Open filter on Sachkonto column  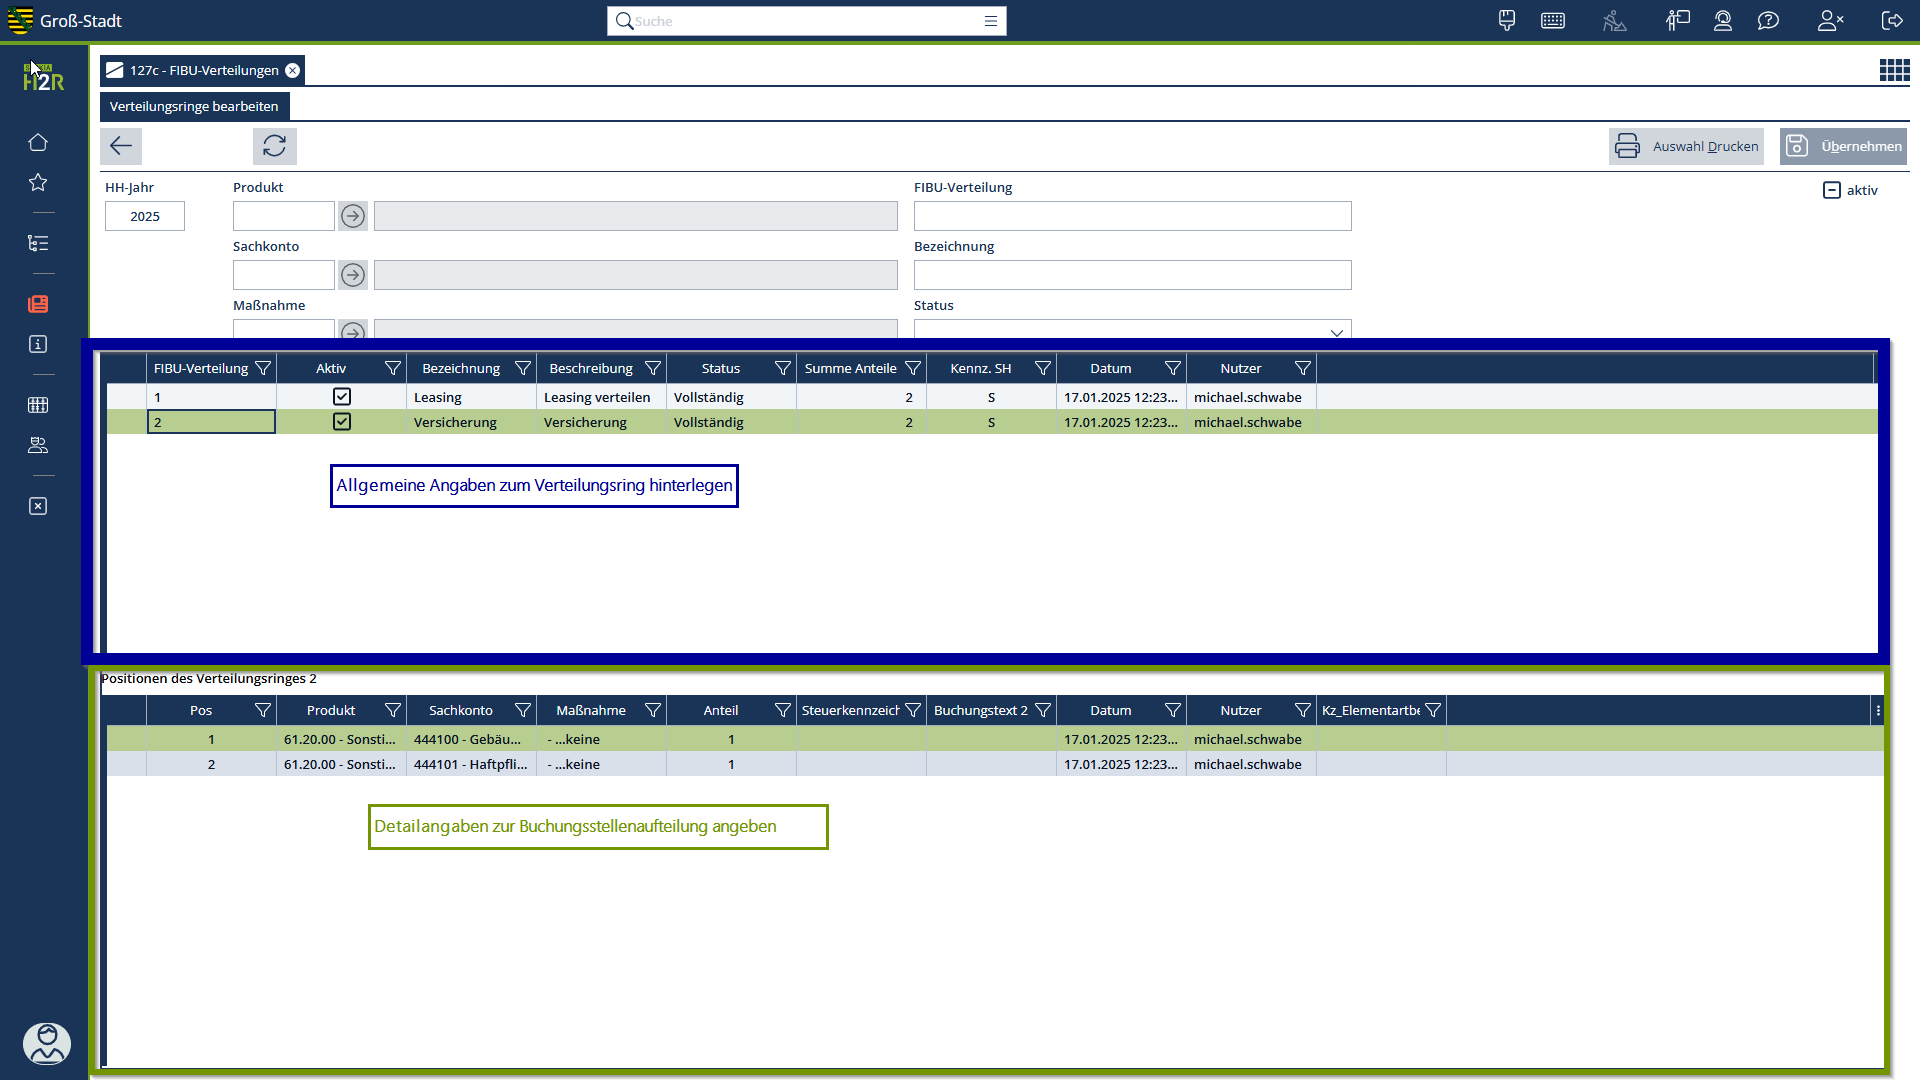click(522, 711)
